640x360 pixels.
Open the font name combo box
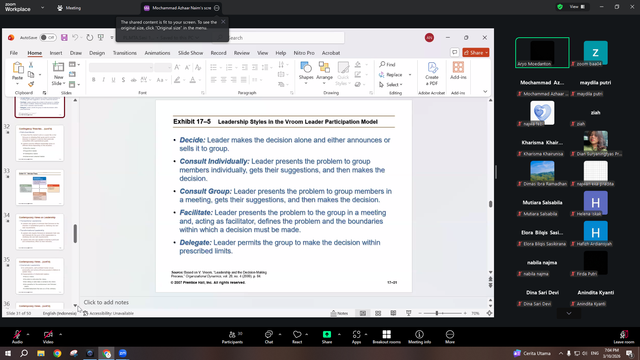(x=121, y=67)
